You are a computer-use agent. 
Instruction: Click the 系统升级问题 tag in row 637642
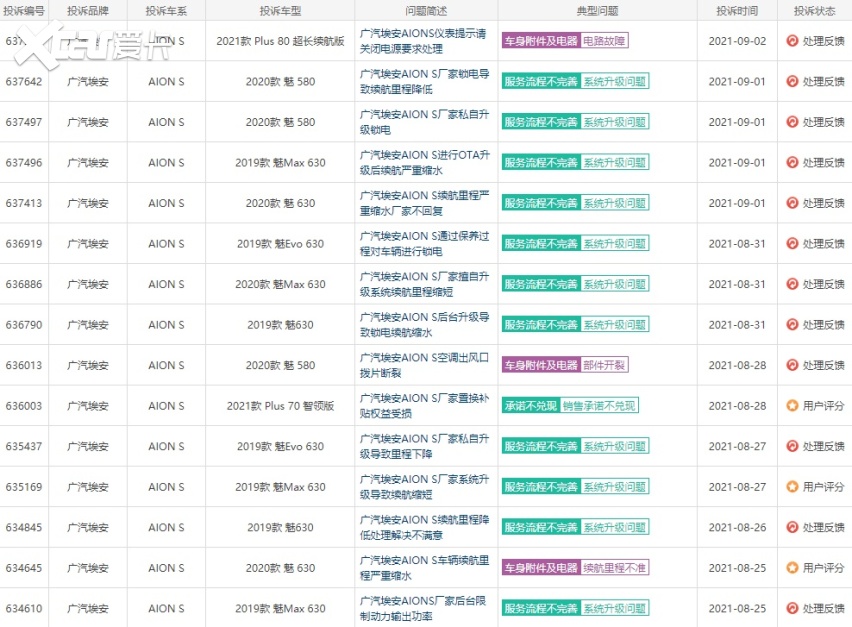[615, 81]
